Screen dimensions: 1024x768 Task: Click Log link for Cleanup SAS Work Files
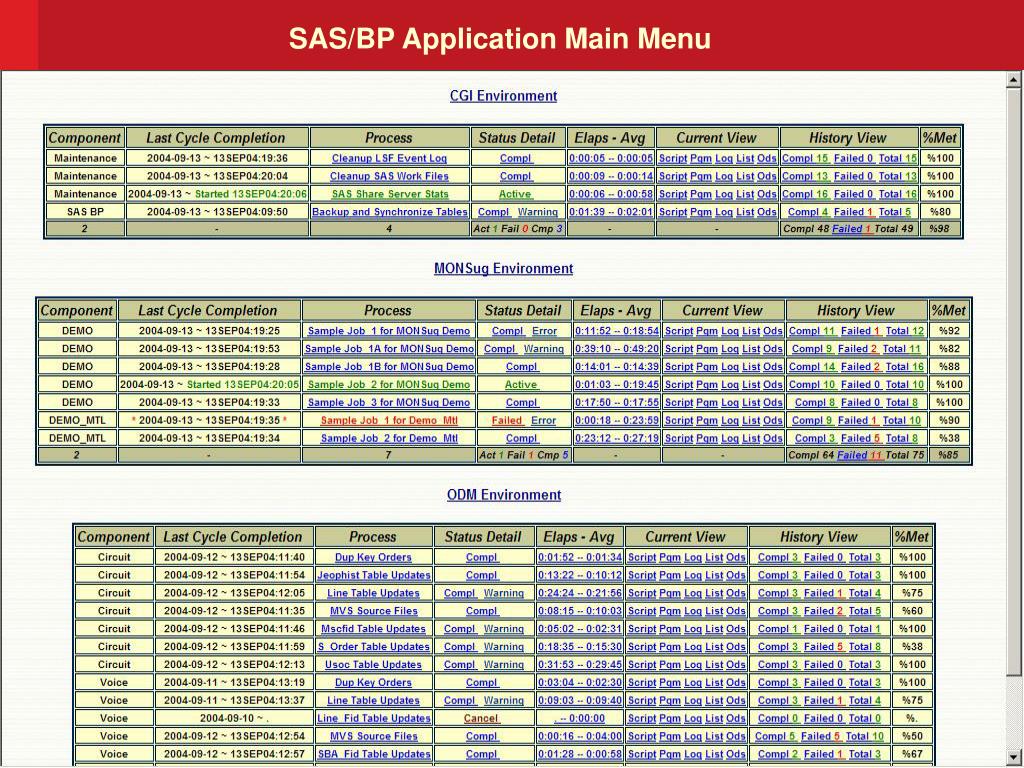click(x=724, y=176)
